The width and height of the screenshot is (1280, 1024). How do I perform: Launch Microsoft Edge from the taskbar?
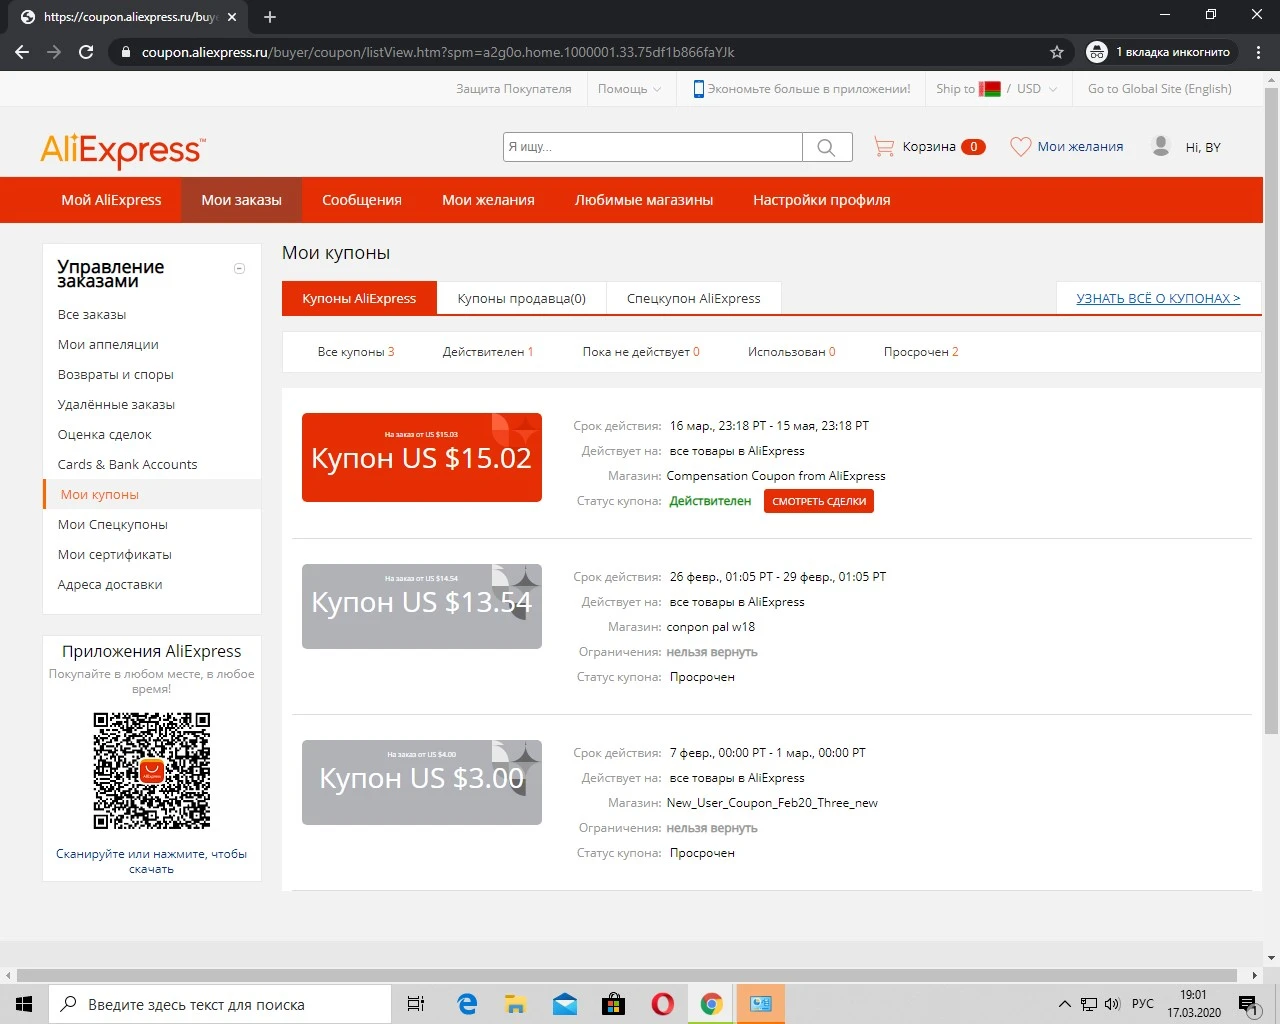click(467, 1004)
